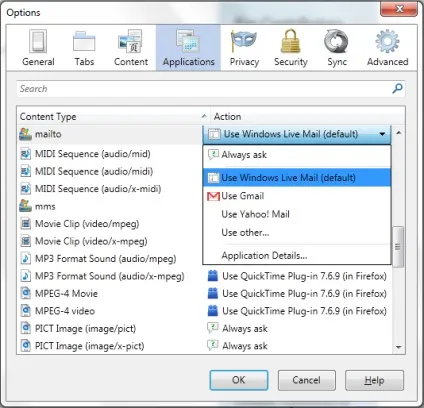Screen dimensions: 424x408
Task: Open the General options panel
Action: click(x=38, y=48)
